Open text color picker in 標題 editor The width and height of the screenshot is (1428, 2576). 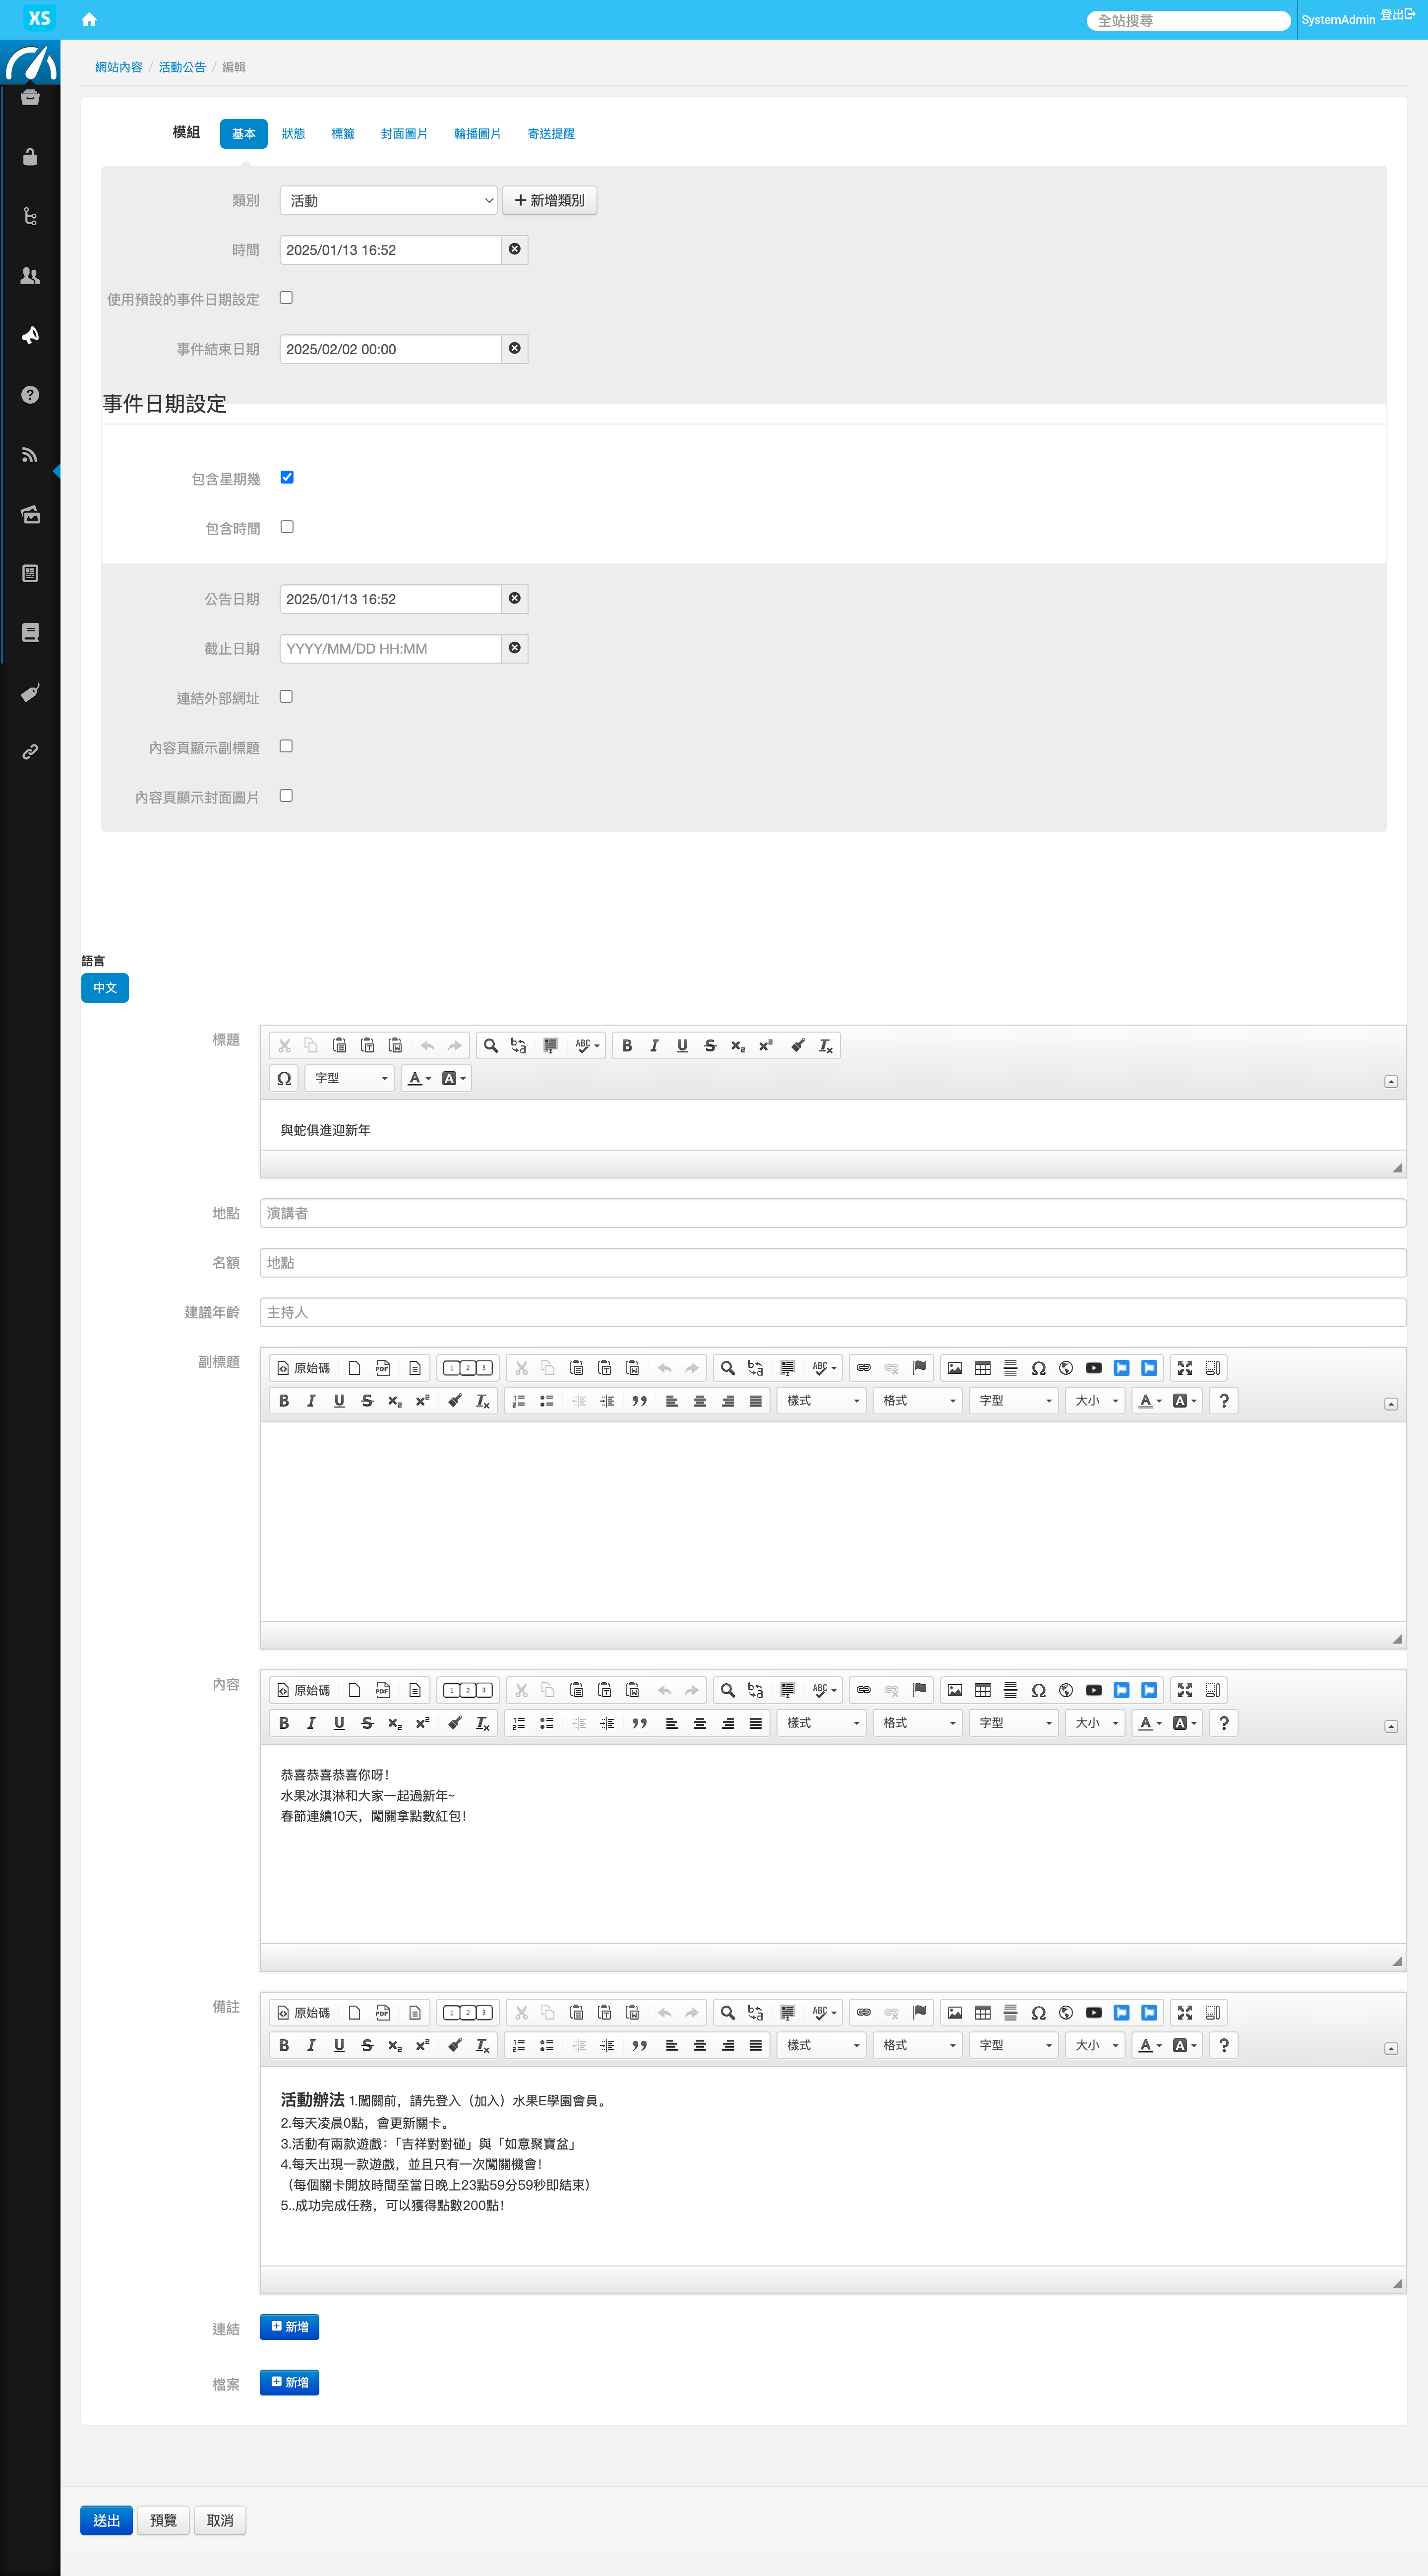click(420, 1078)
